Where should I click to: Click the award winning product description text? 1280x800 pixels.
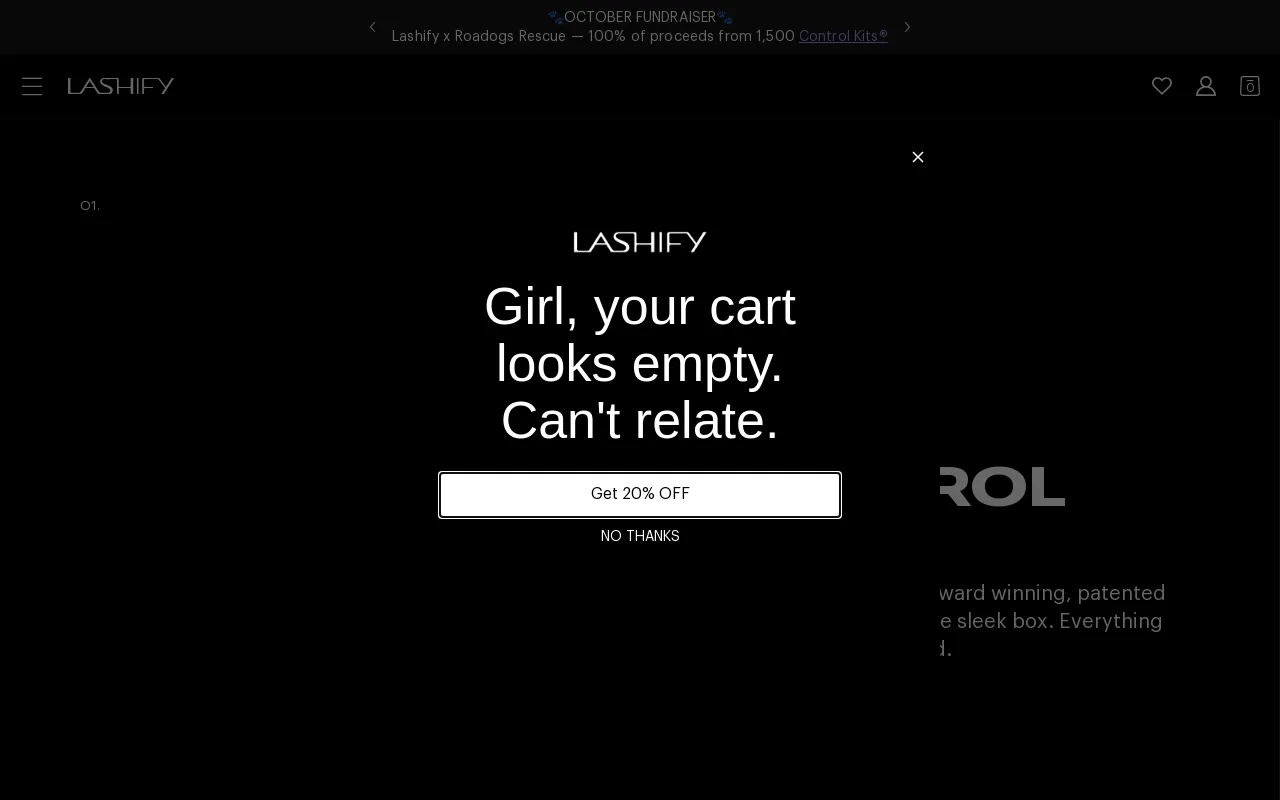point(1052,620)
